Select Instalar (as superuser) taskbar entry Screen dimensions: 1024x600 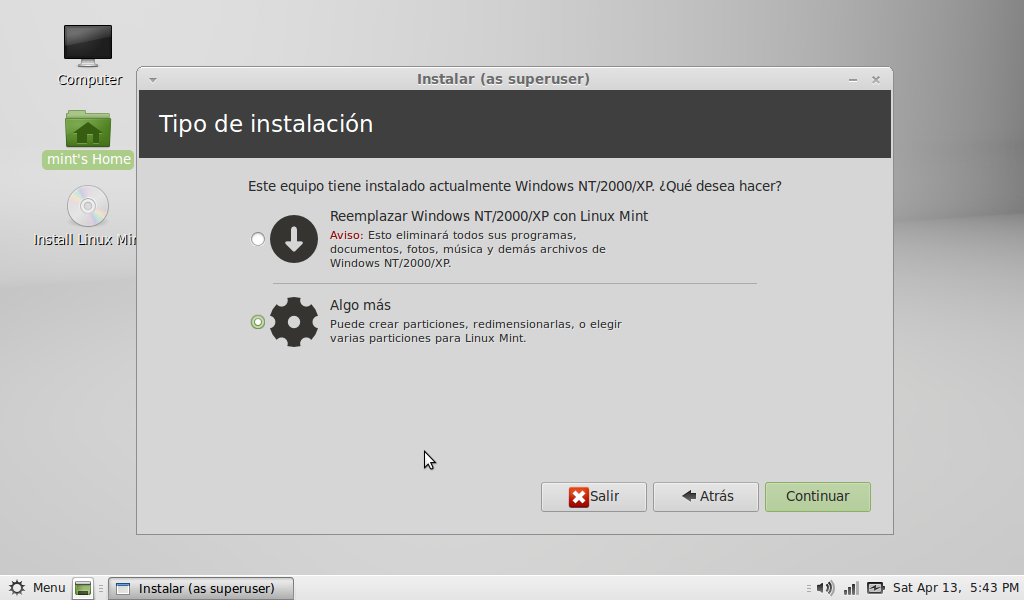click(200, 588)
